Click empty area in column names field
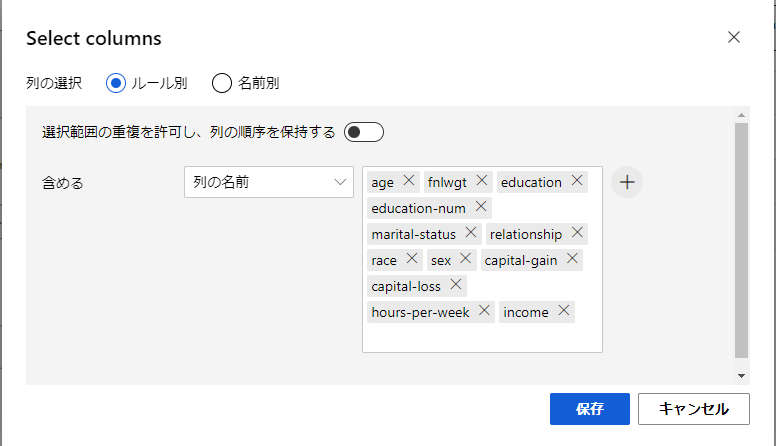Screen dimensions: 776x446 coord(480,338)
